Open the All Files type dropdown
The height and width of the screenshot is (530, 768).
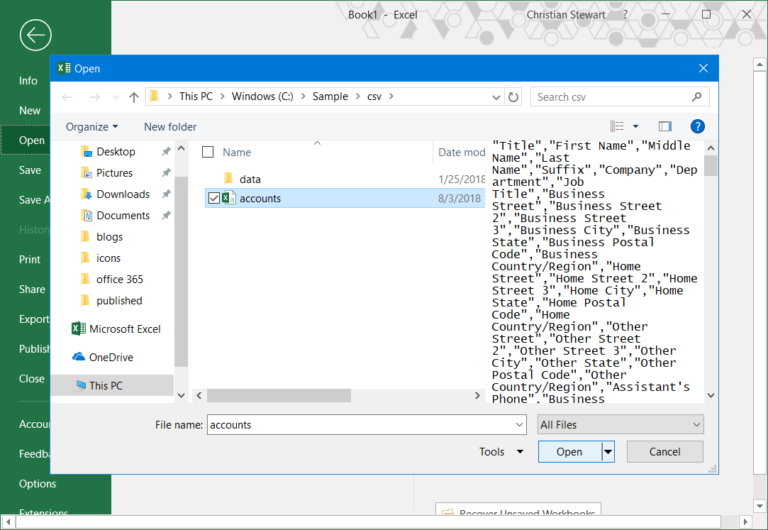[x=620, y=425]
